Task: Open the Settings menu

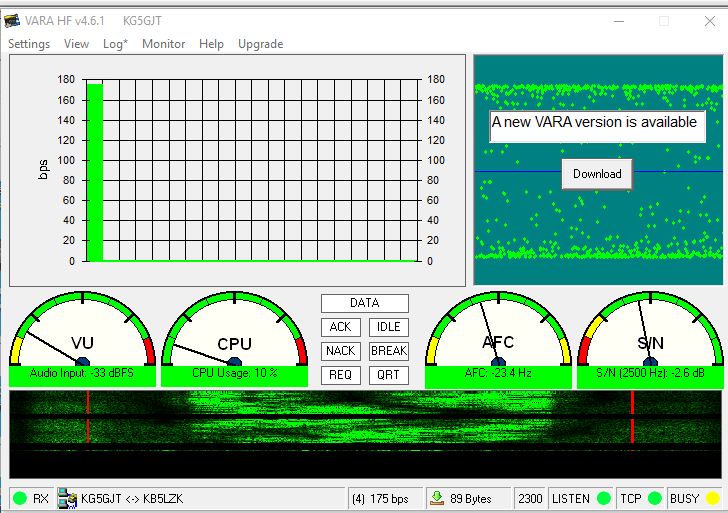Action: click(29, 44)
